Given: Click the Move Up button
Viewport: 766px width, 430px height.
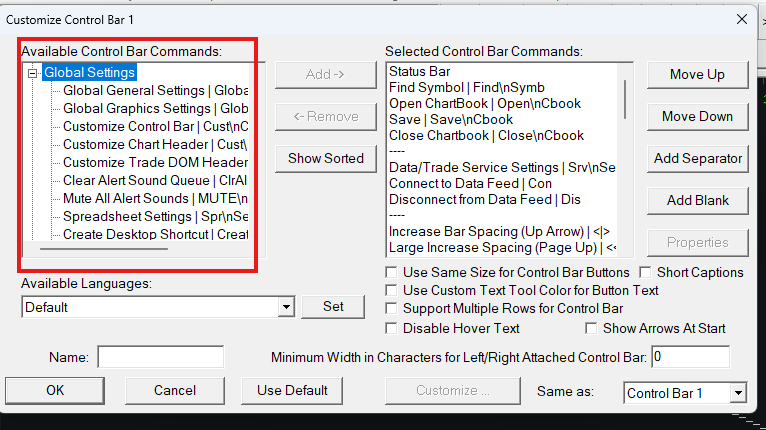Looking at the screenshot, I should [x=697, y=75].
